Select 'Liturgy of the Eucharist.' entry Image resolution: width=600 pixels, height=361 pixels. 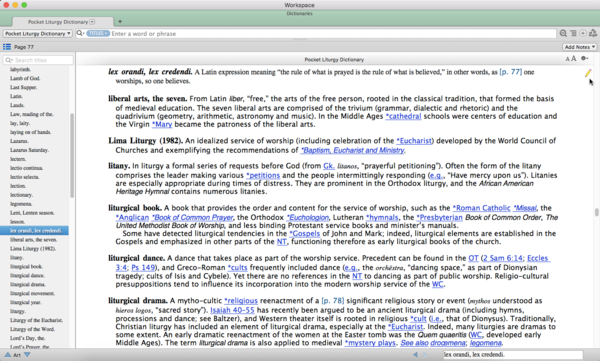click(36, 320)
